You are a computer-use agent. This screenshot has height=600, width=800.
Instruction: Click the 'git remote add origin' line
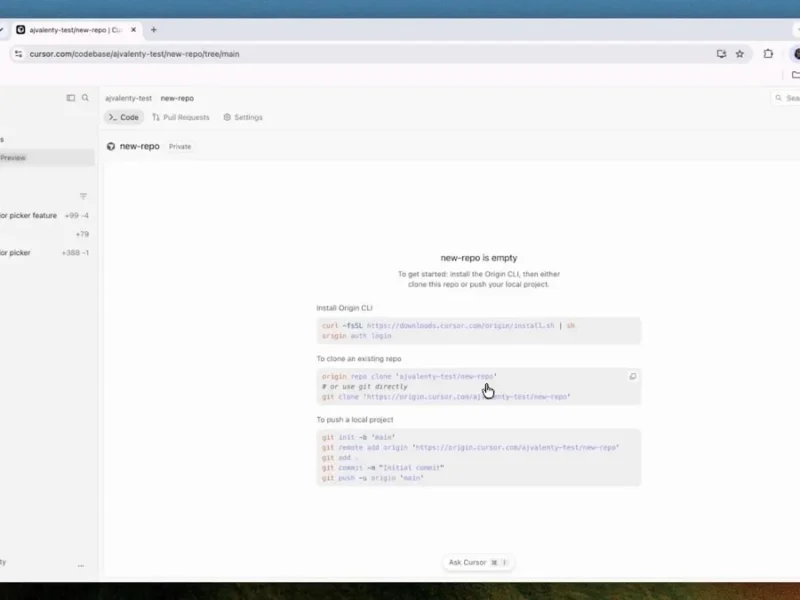pos(470,447)
